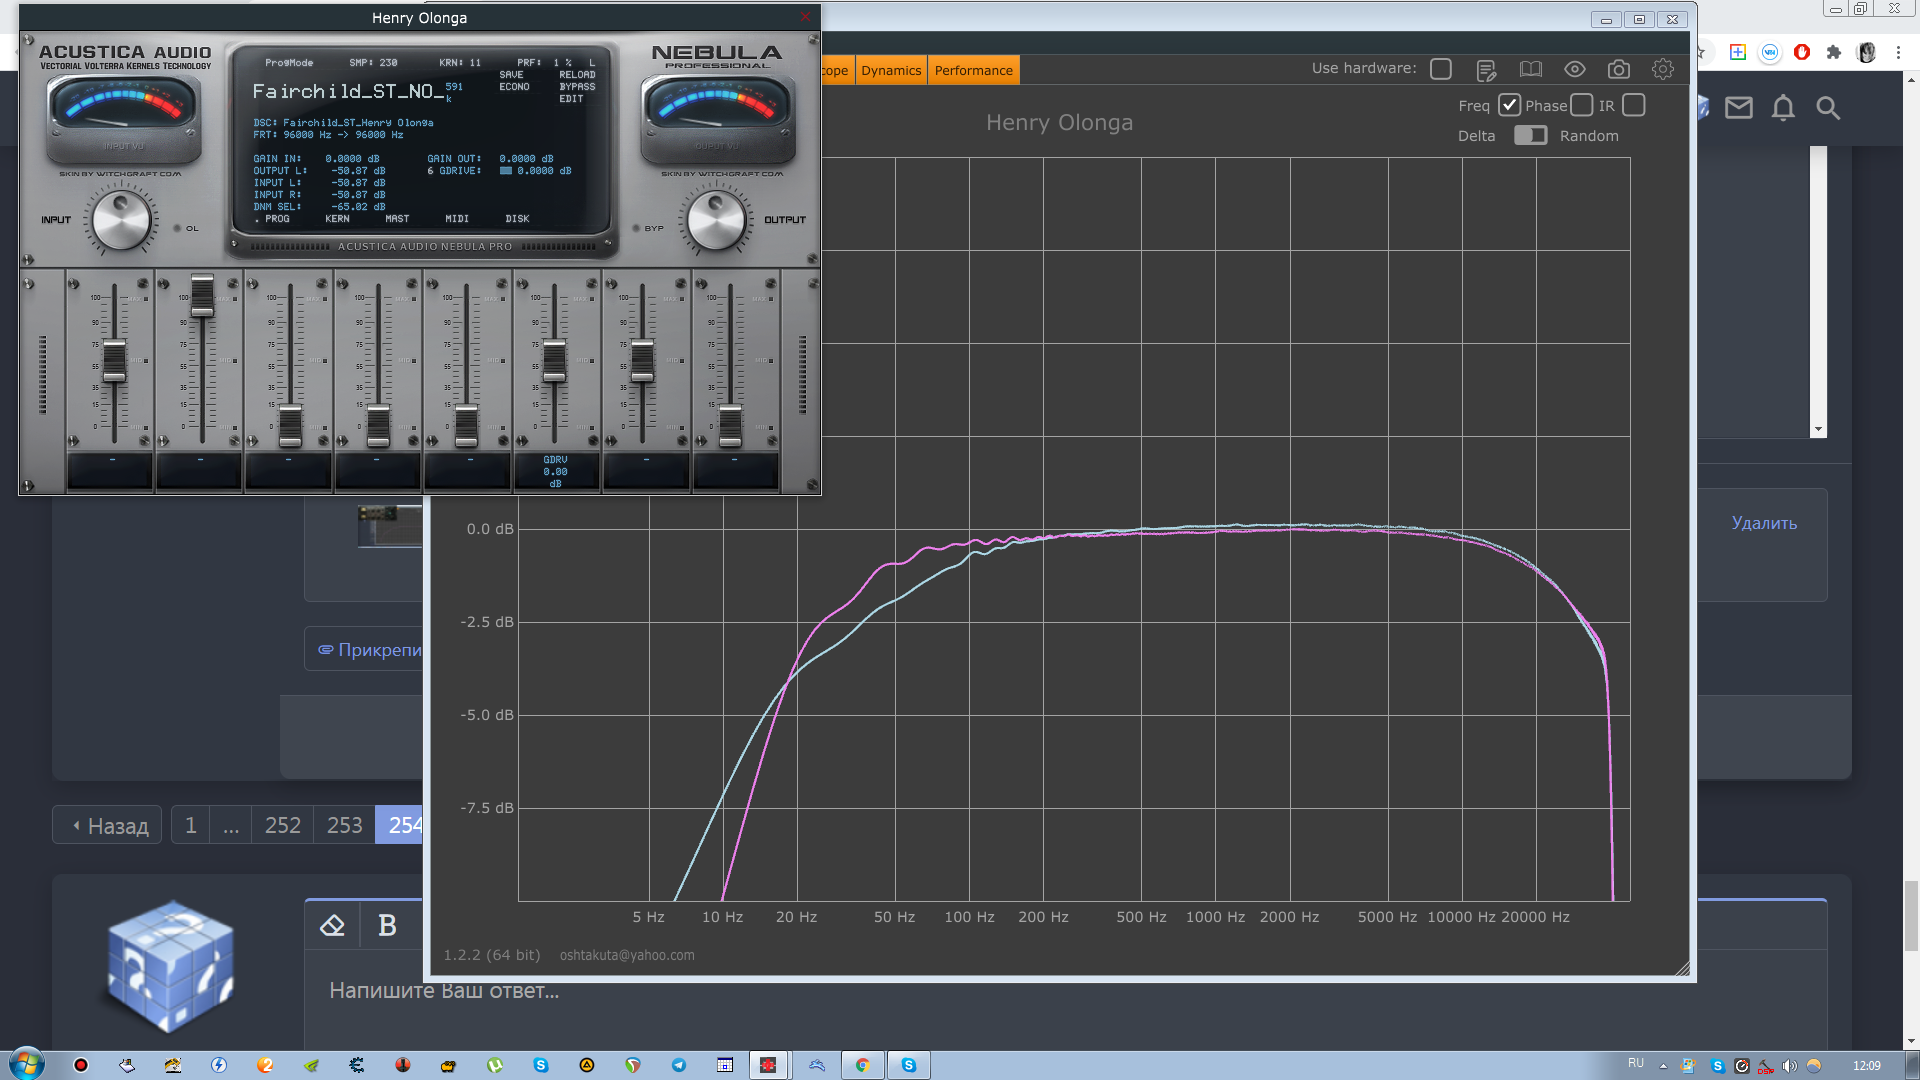Open forum notifications bell icon

point(1783,107)
